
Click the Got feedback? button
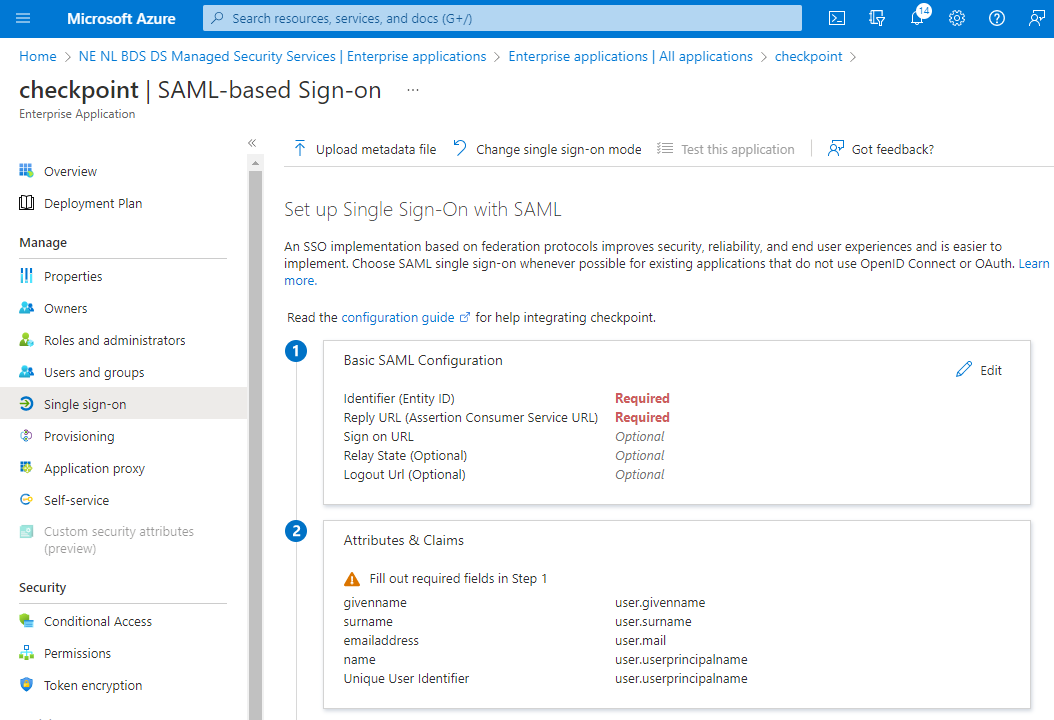881,148
